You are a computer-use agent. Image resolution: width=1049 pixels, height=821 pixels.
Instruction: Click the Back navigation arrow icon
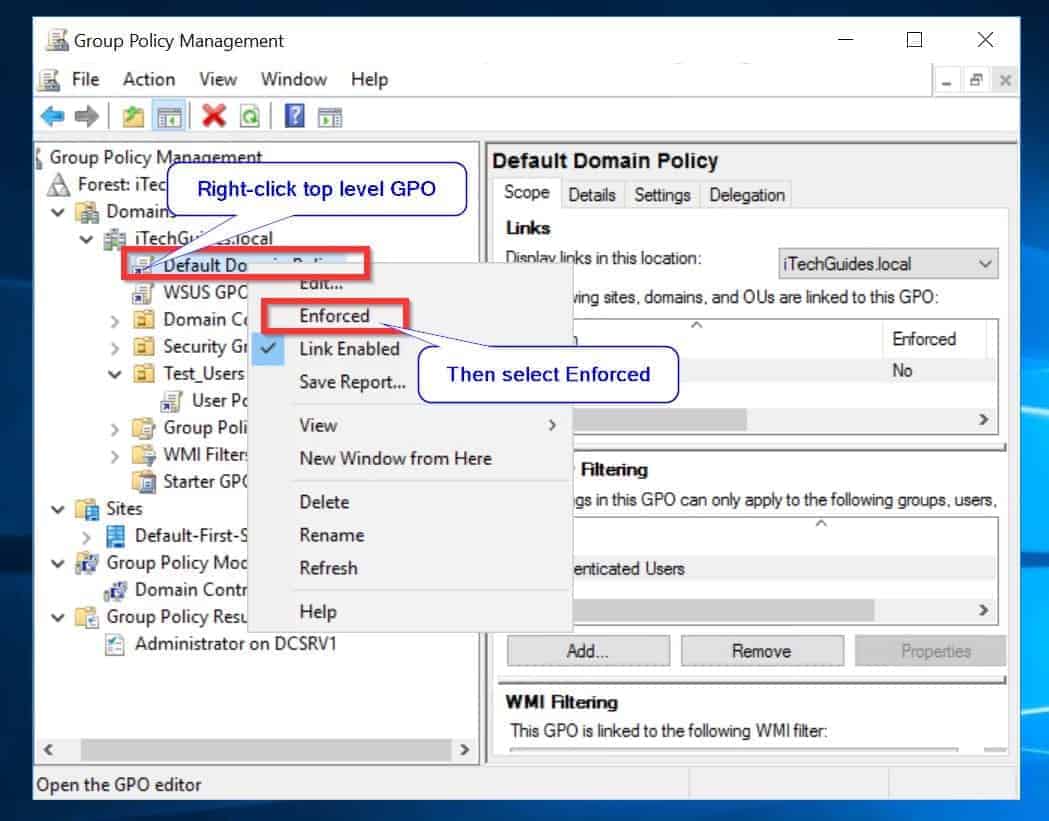click(x=51, y=115)
